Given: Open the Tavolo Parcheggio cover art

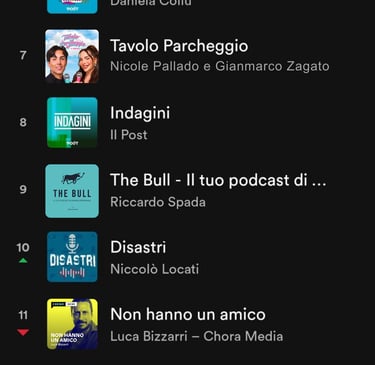Looking at the screenshot, I should pos(72,56).
